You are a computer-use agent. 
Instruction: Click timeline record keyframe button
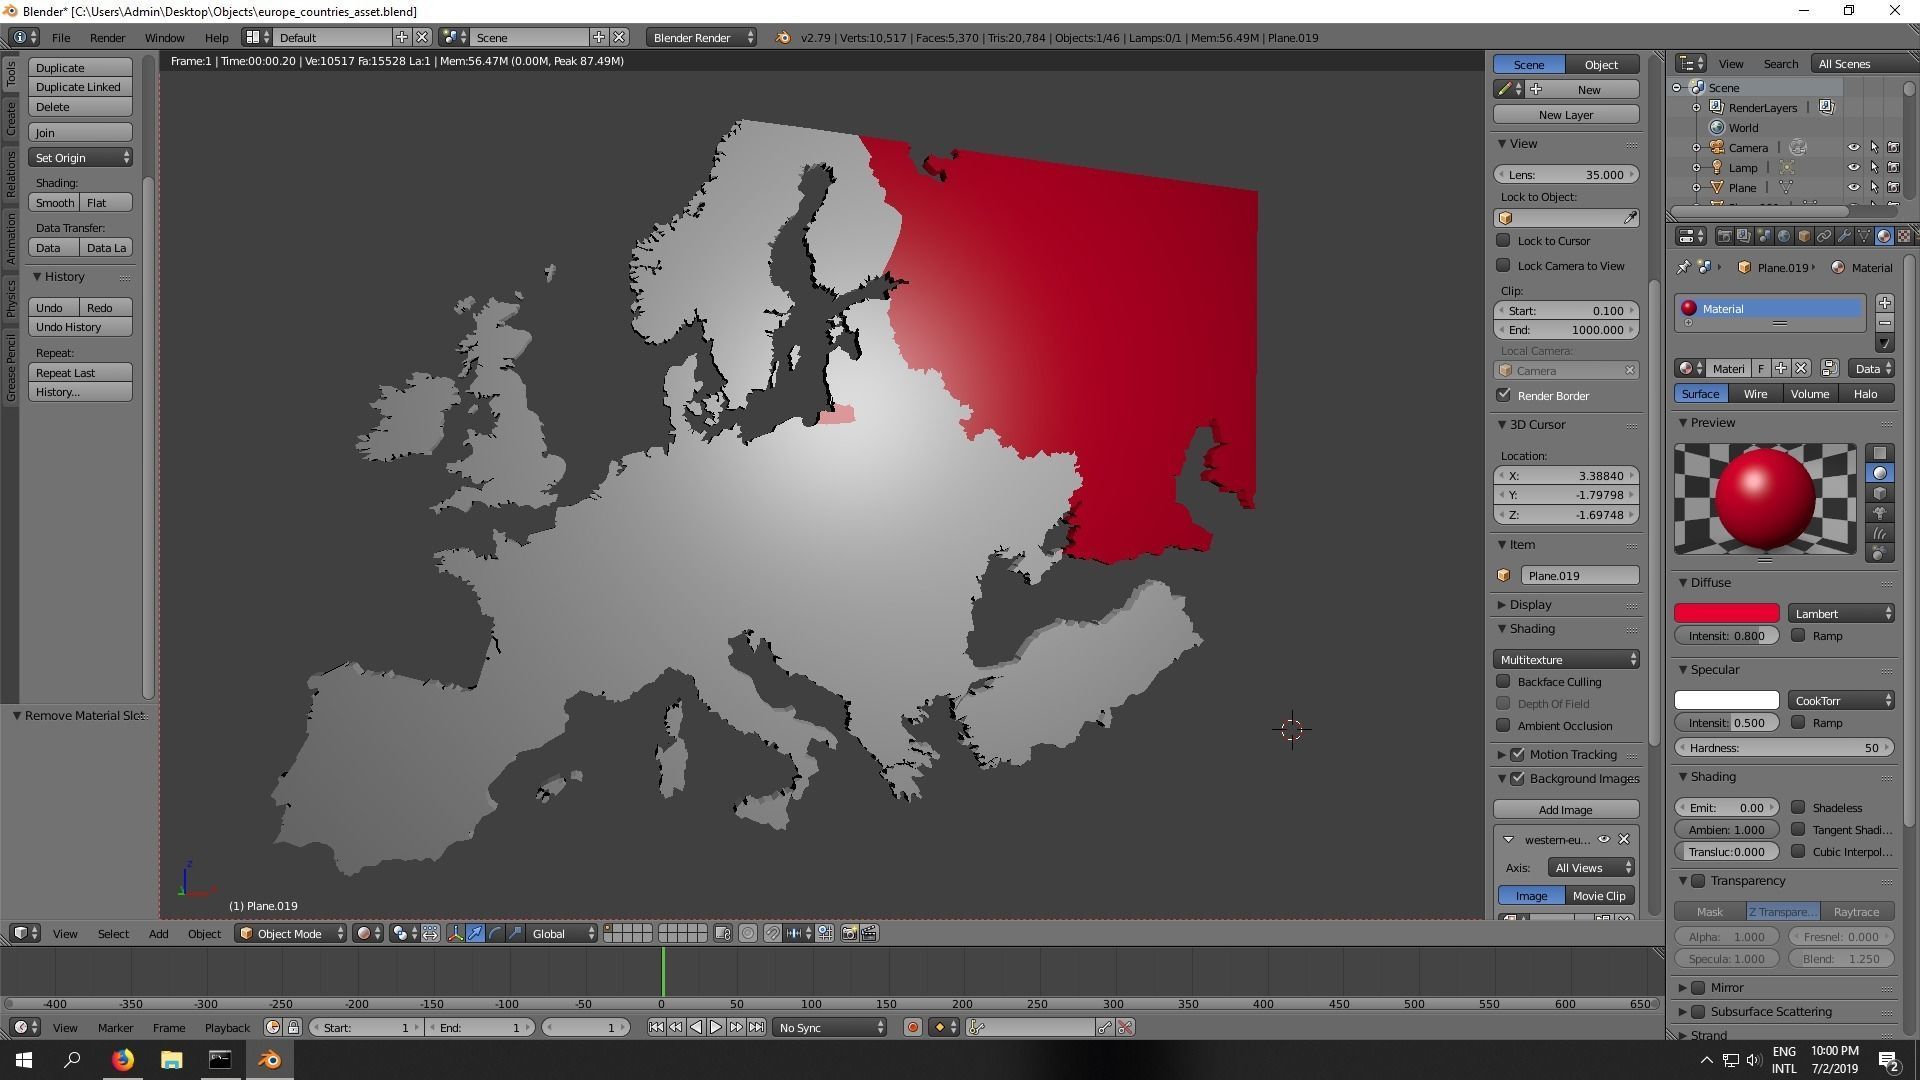pyautogui.click(x=912, y=1027)
